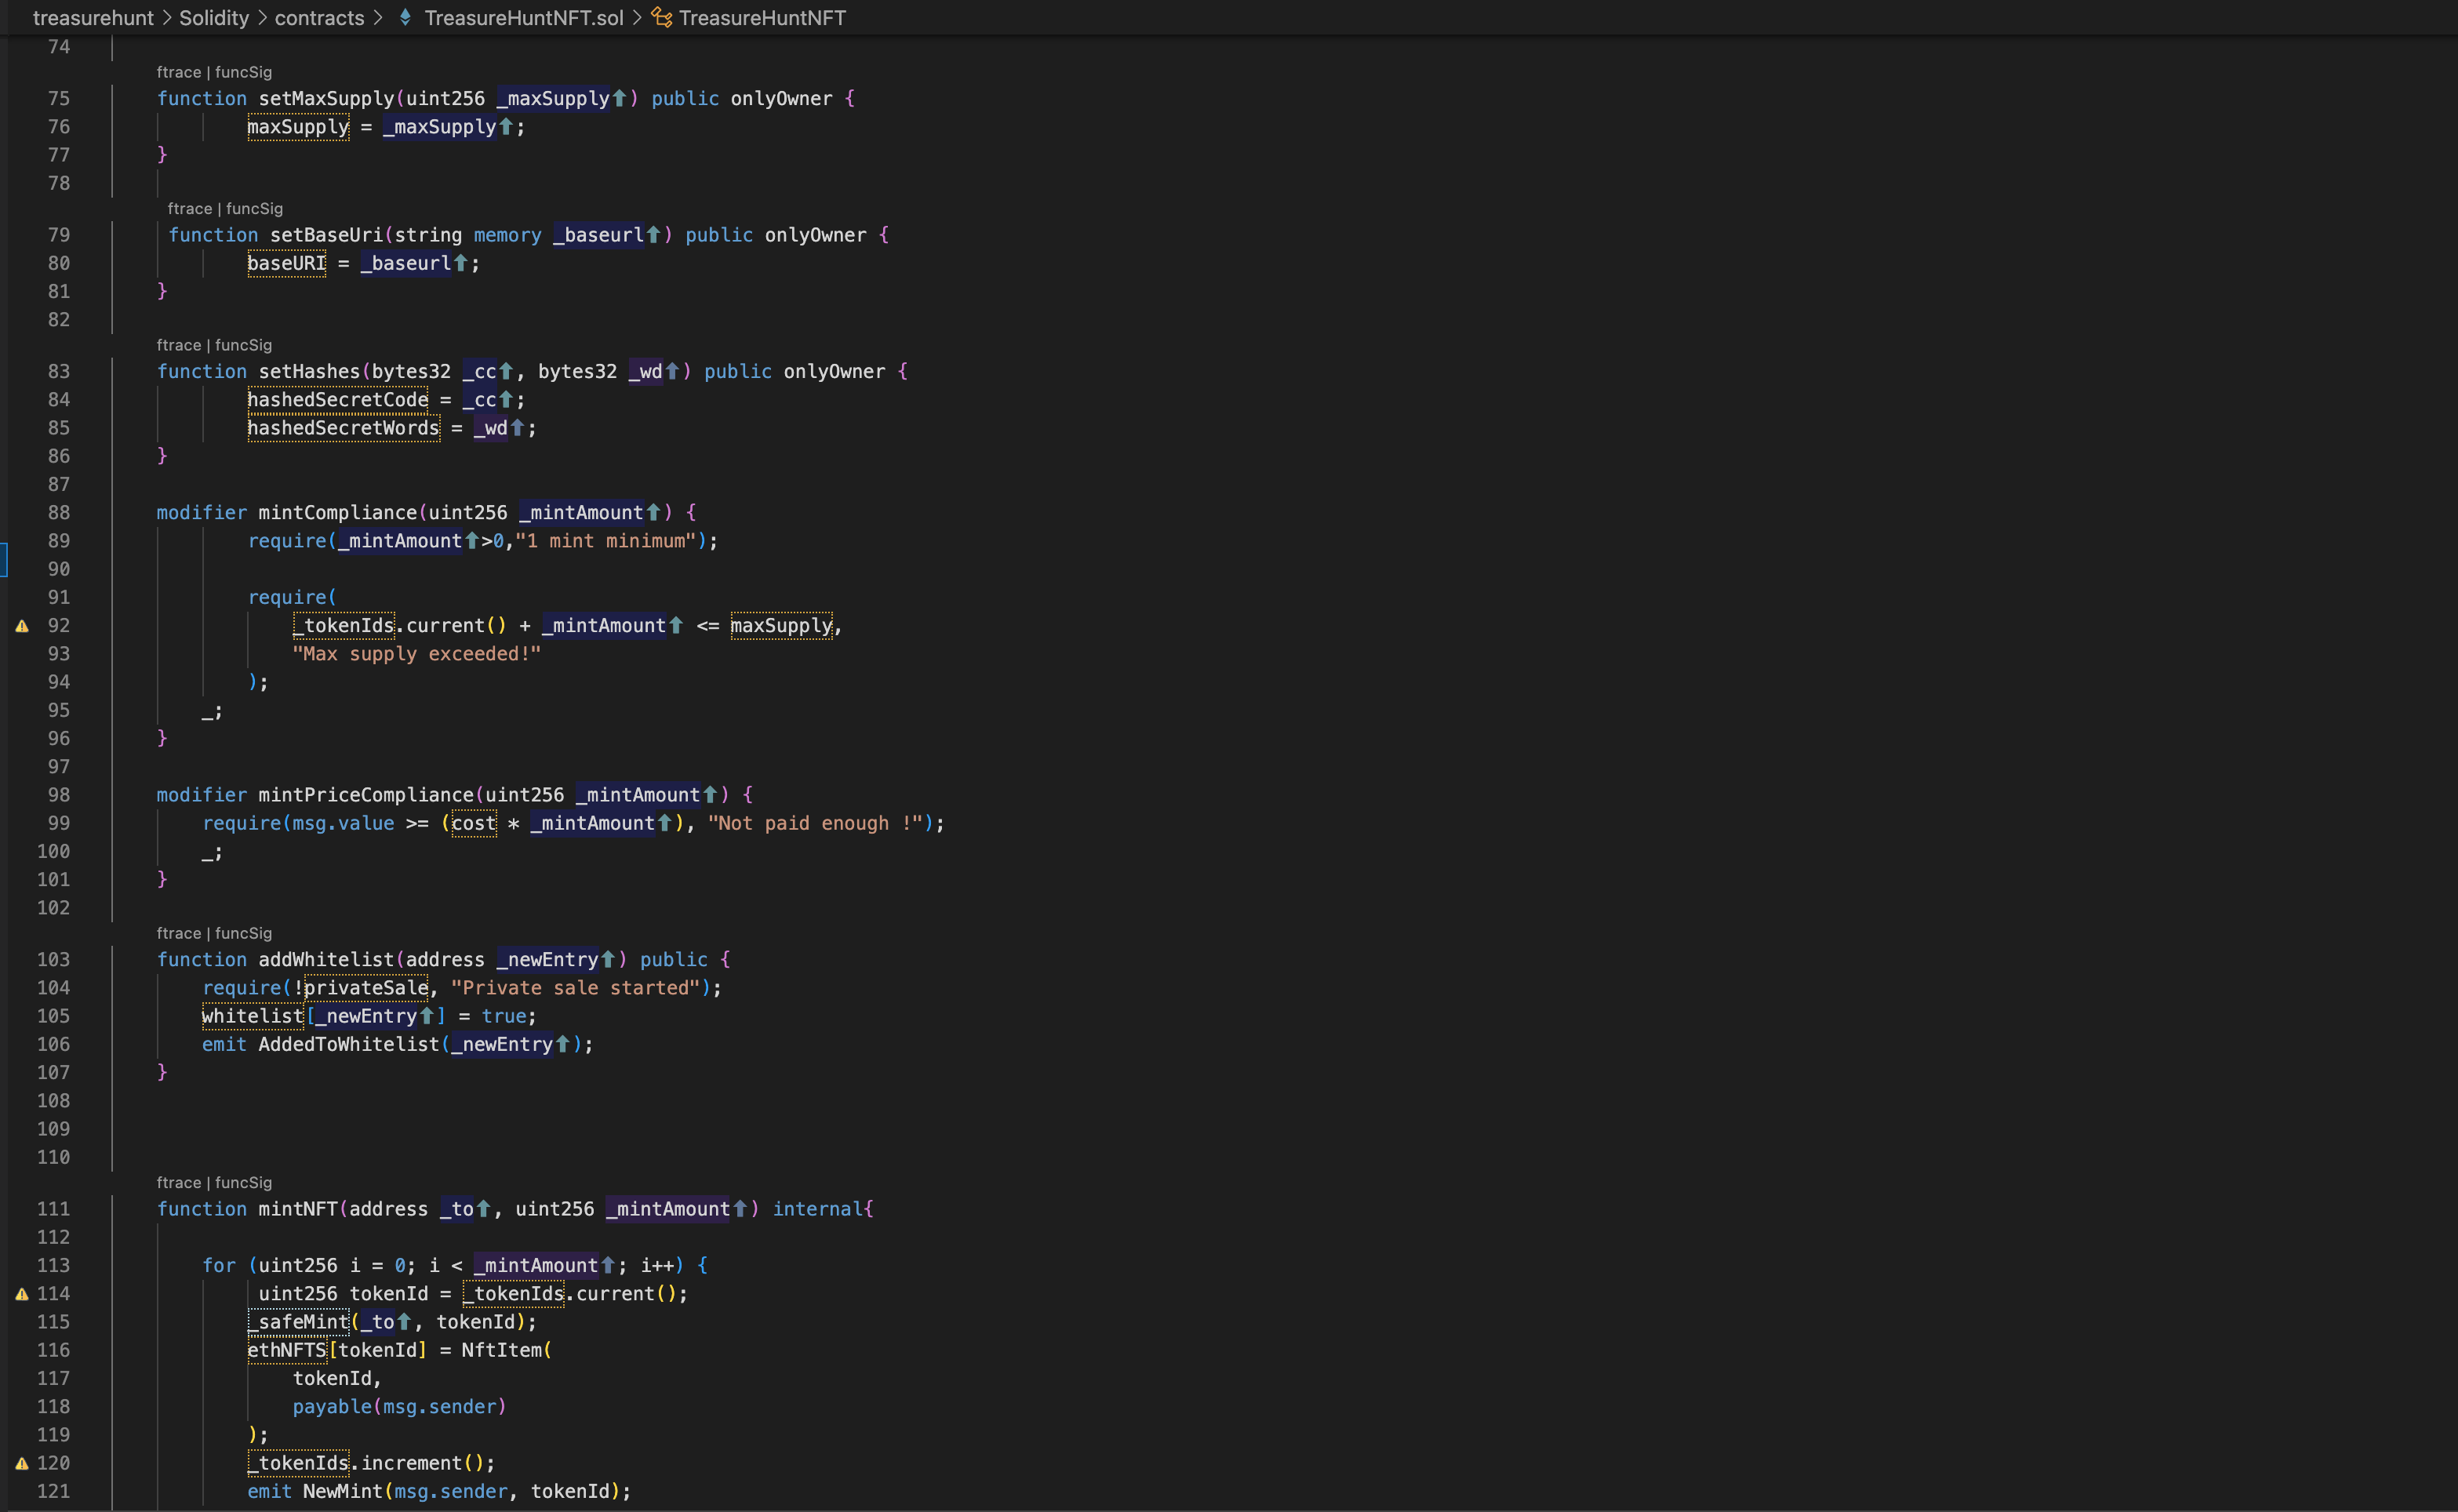Click the class symbol icon before TreasureHuntNFT
The width and height of the screenshot is (2458, 1512).
(661, 18)
